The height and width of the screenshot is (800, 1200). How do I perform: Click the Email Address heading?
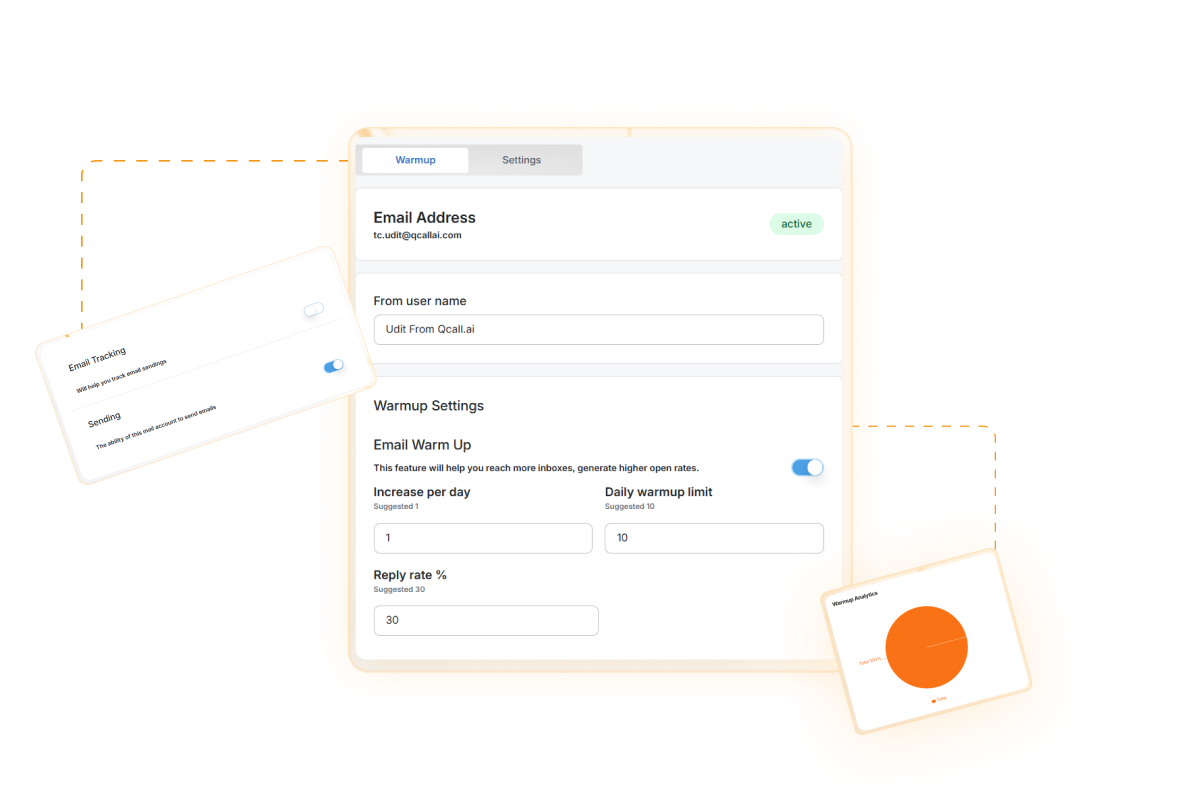(424, 217)
